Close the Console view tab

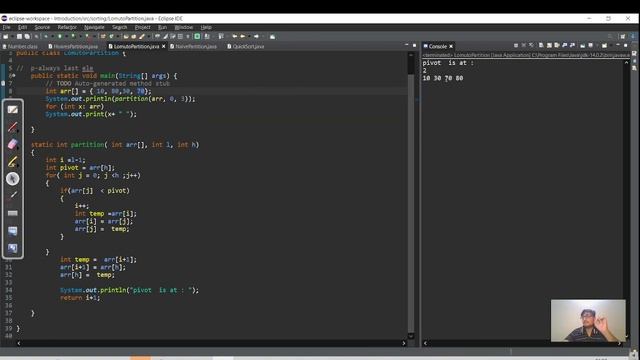point(451,46)
